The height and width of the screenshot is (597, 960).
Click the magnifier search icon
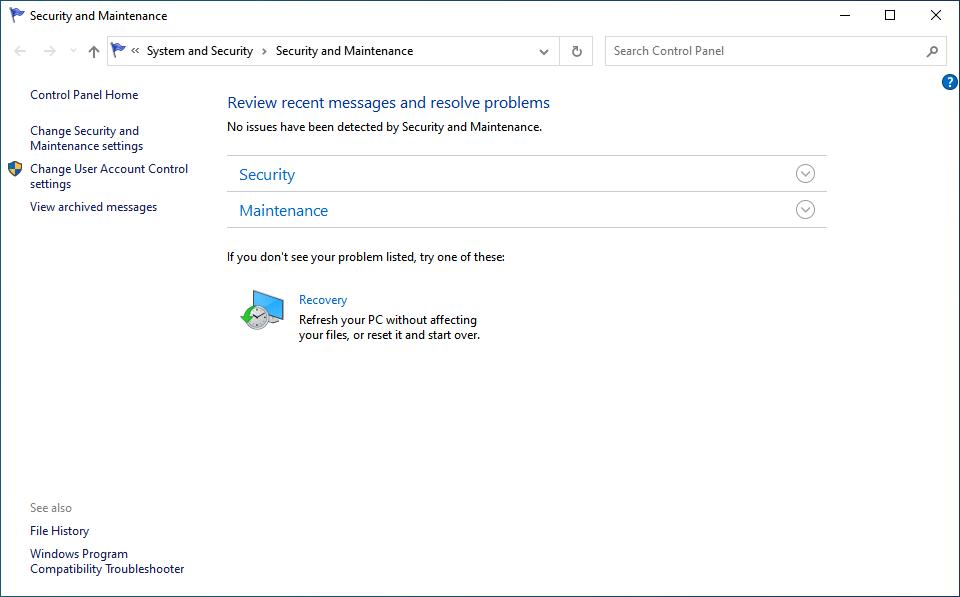point(932,51)
